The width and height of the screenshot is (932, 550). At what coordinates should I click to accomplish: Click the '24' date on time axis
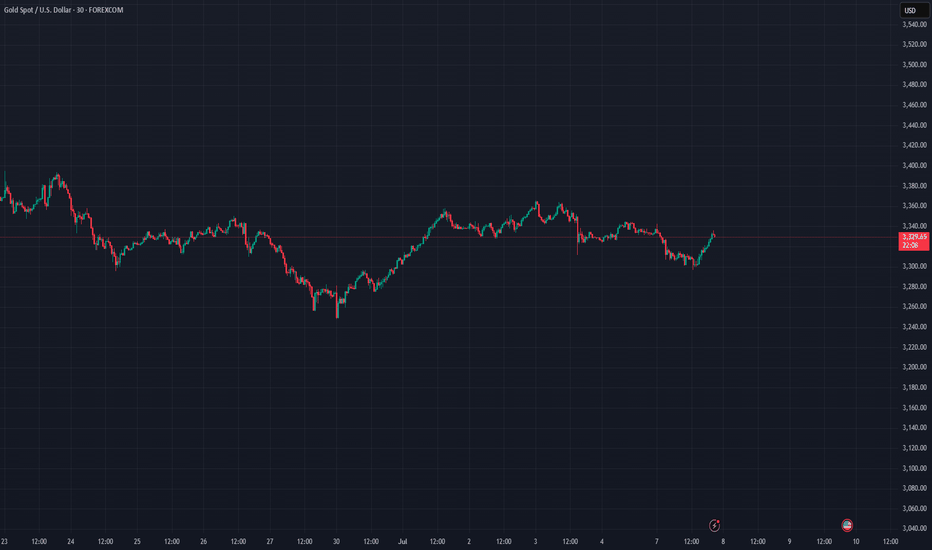pos(71,542)
